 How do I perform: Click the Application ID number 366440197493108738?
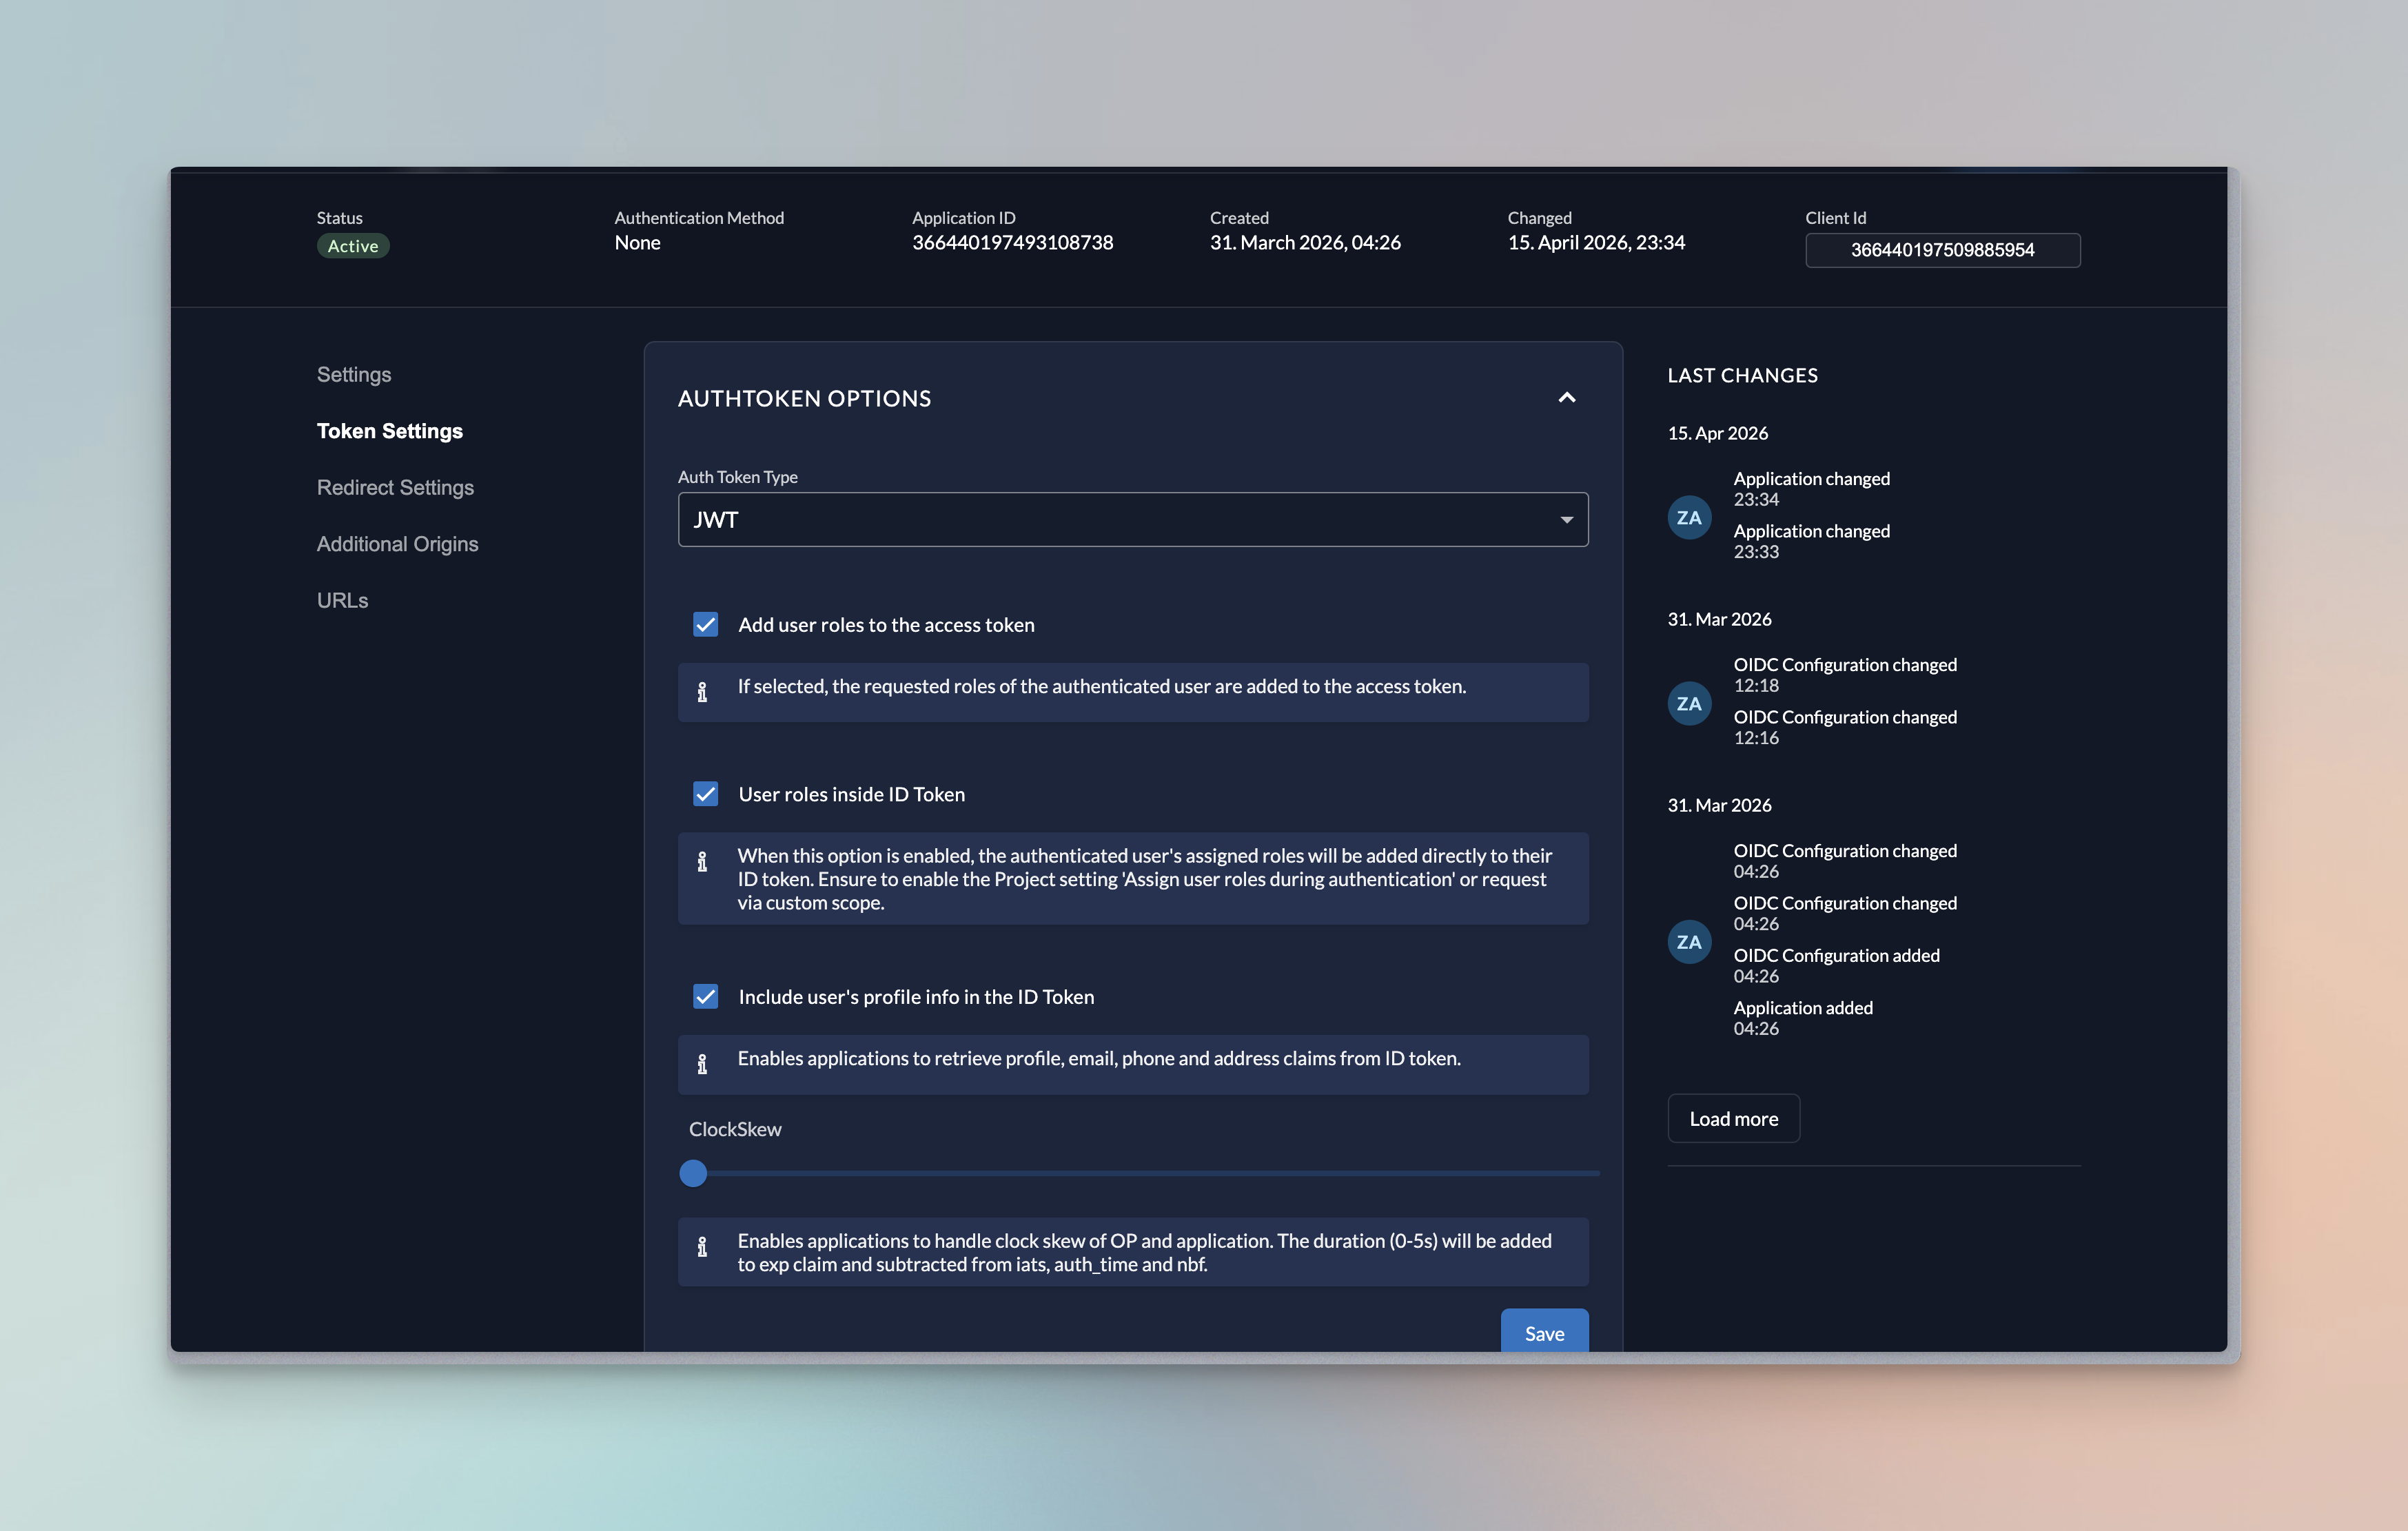[x=1012, y=242]
